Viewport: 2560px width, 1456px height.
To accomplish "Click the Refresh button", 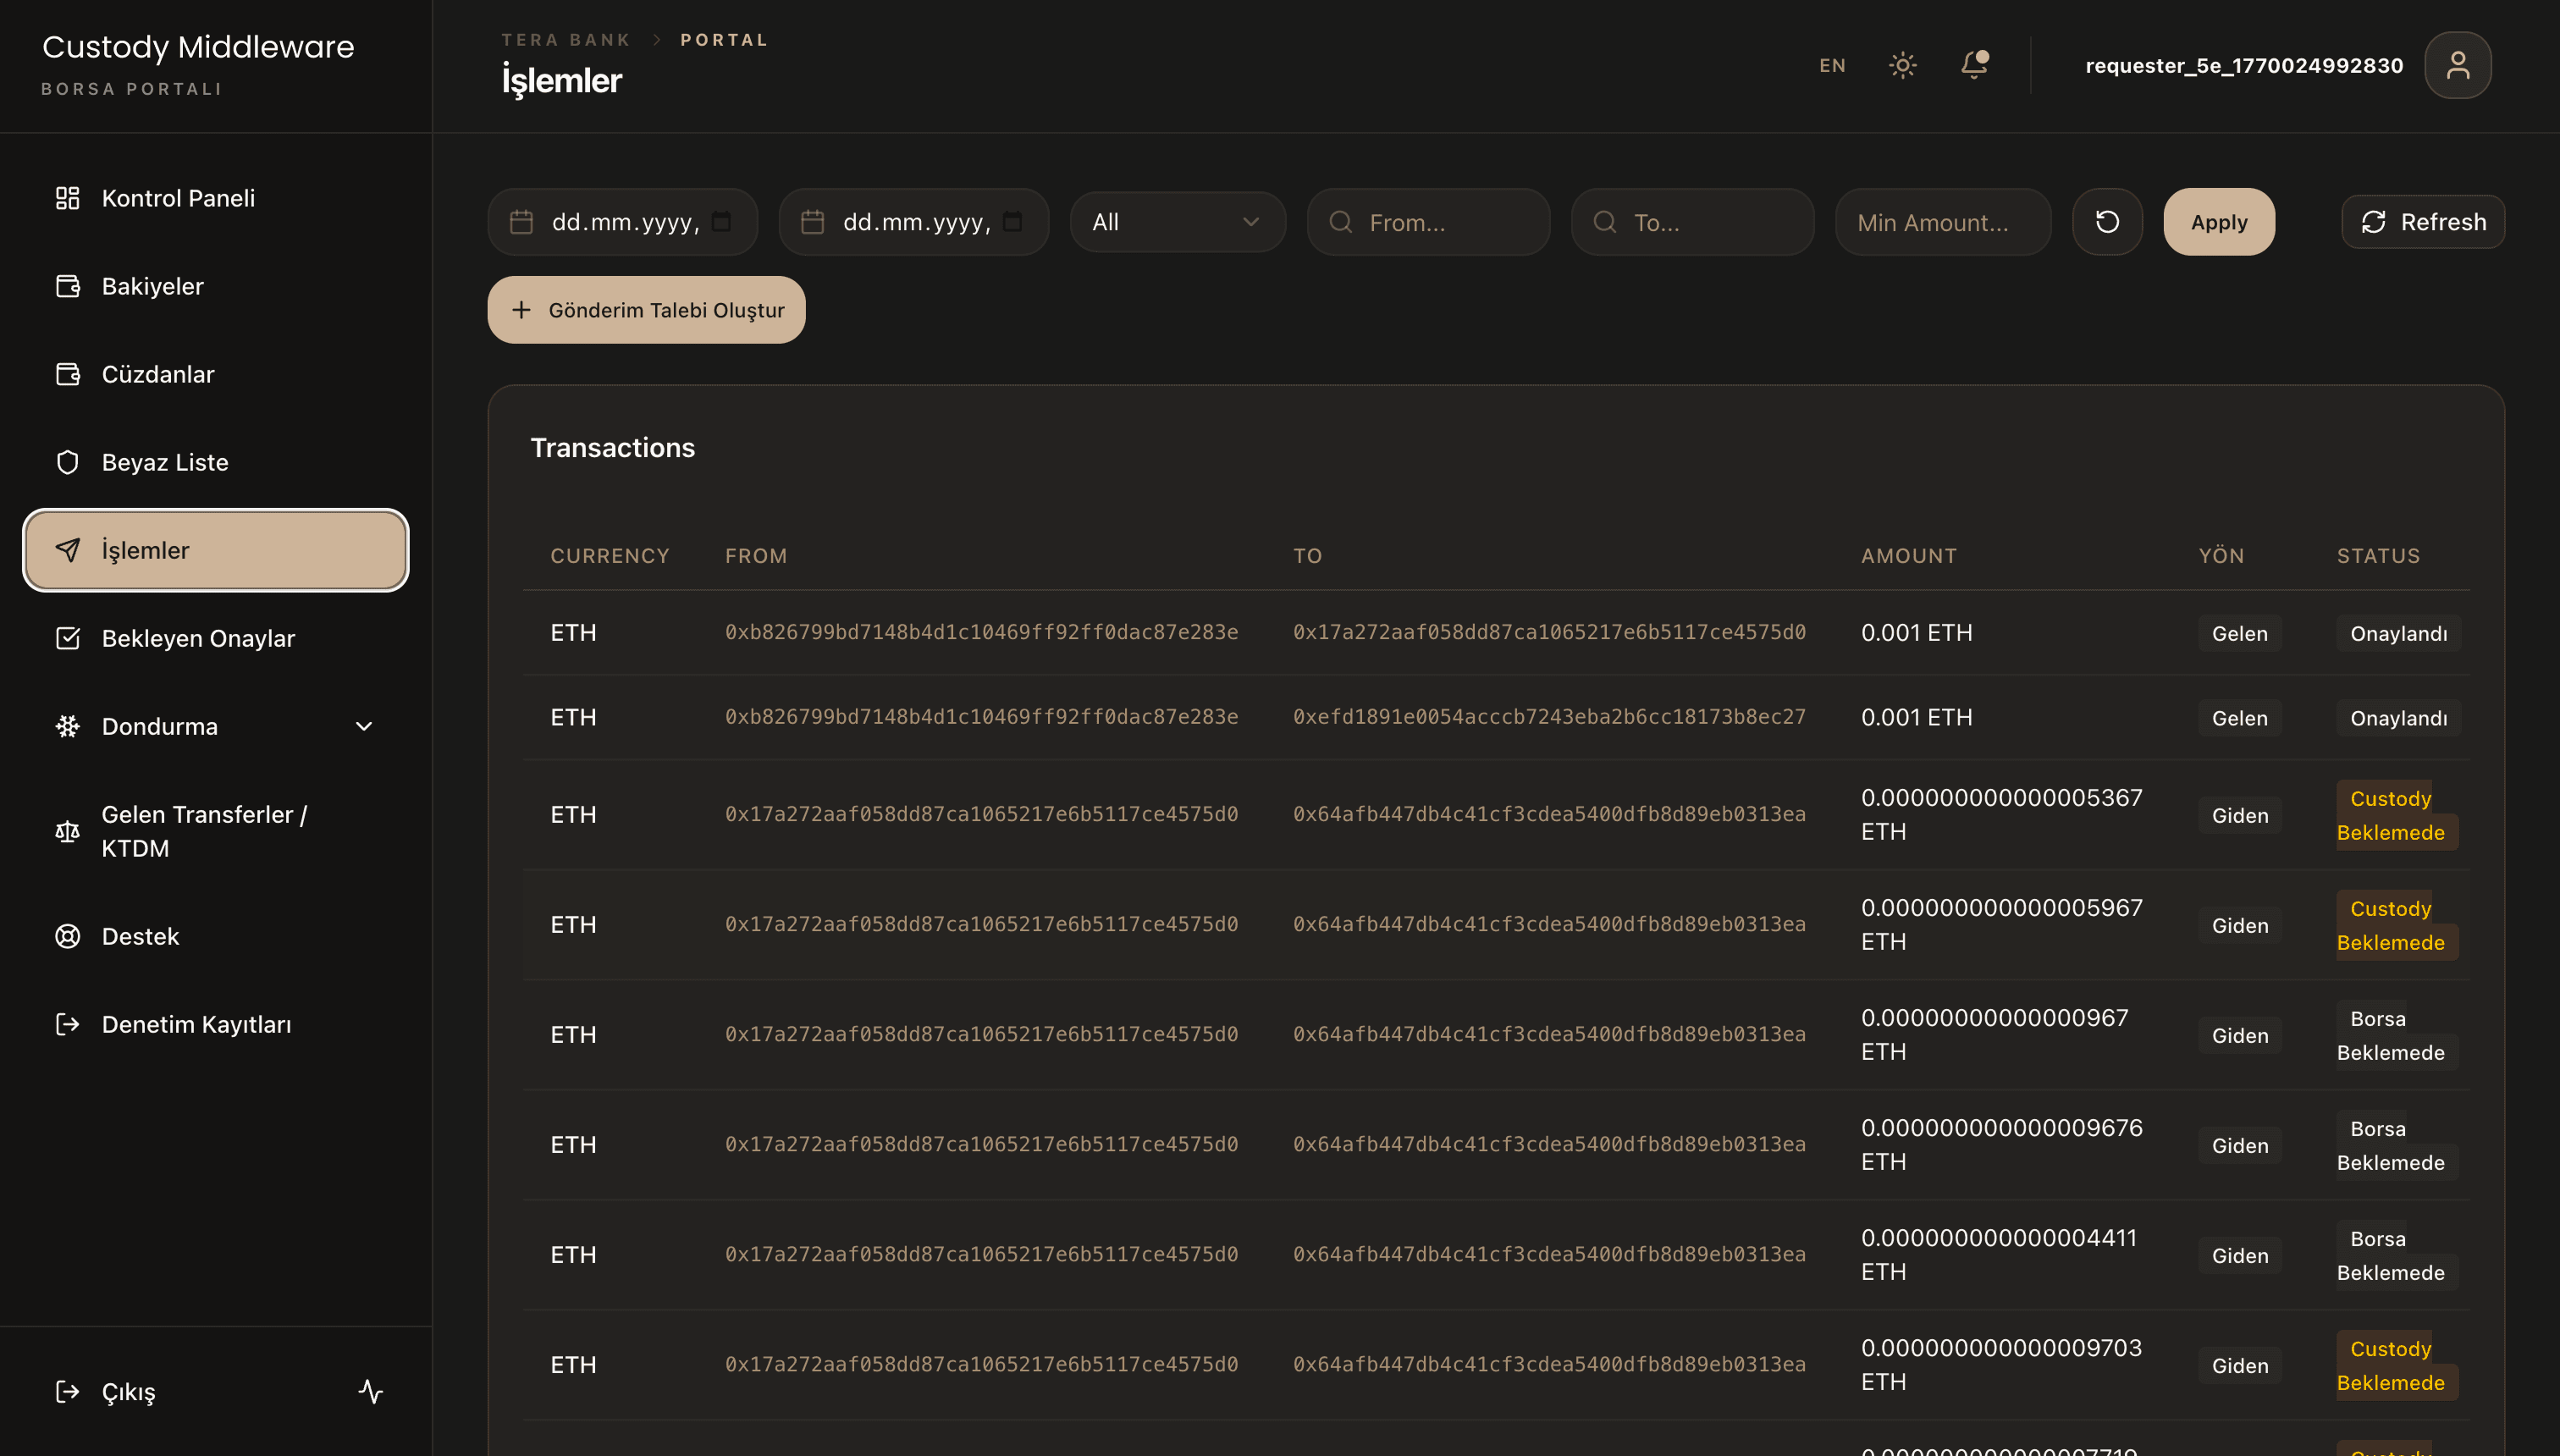I will (2423, 222).
